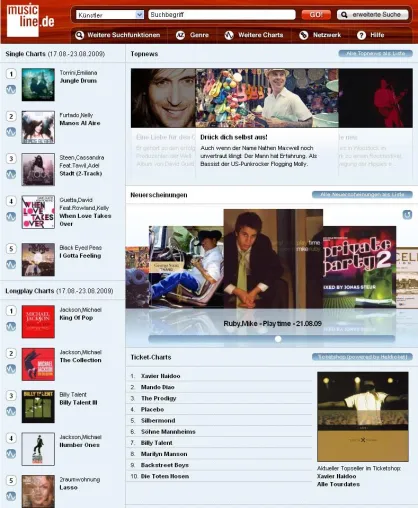Click Alle Neuerscheinungen als Liste button
The image size is (418, 508).
click(362, 194)
